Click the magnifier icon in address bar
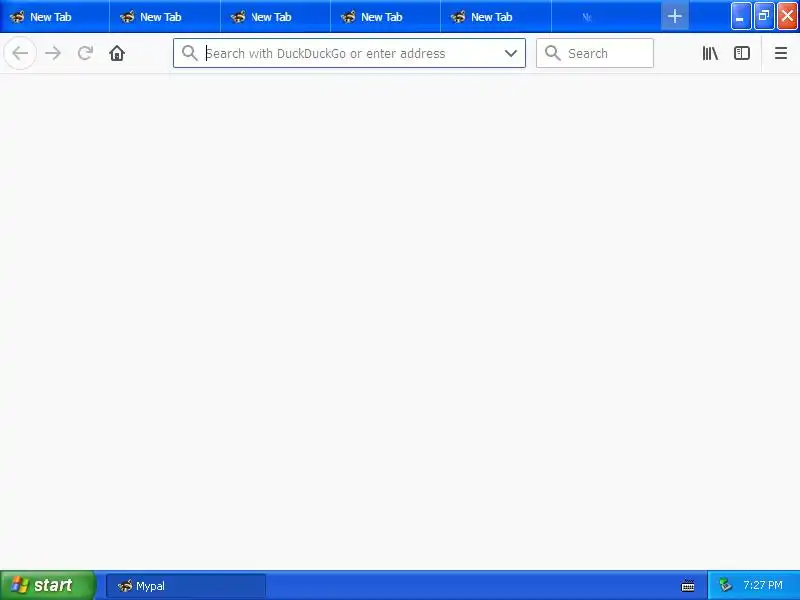 point(189,53)
